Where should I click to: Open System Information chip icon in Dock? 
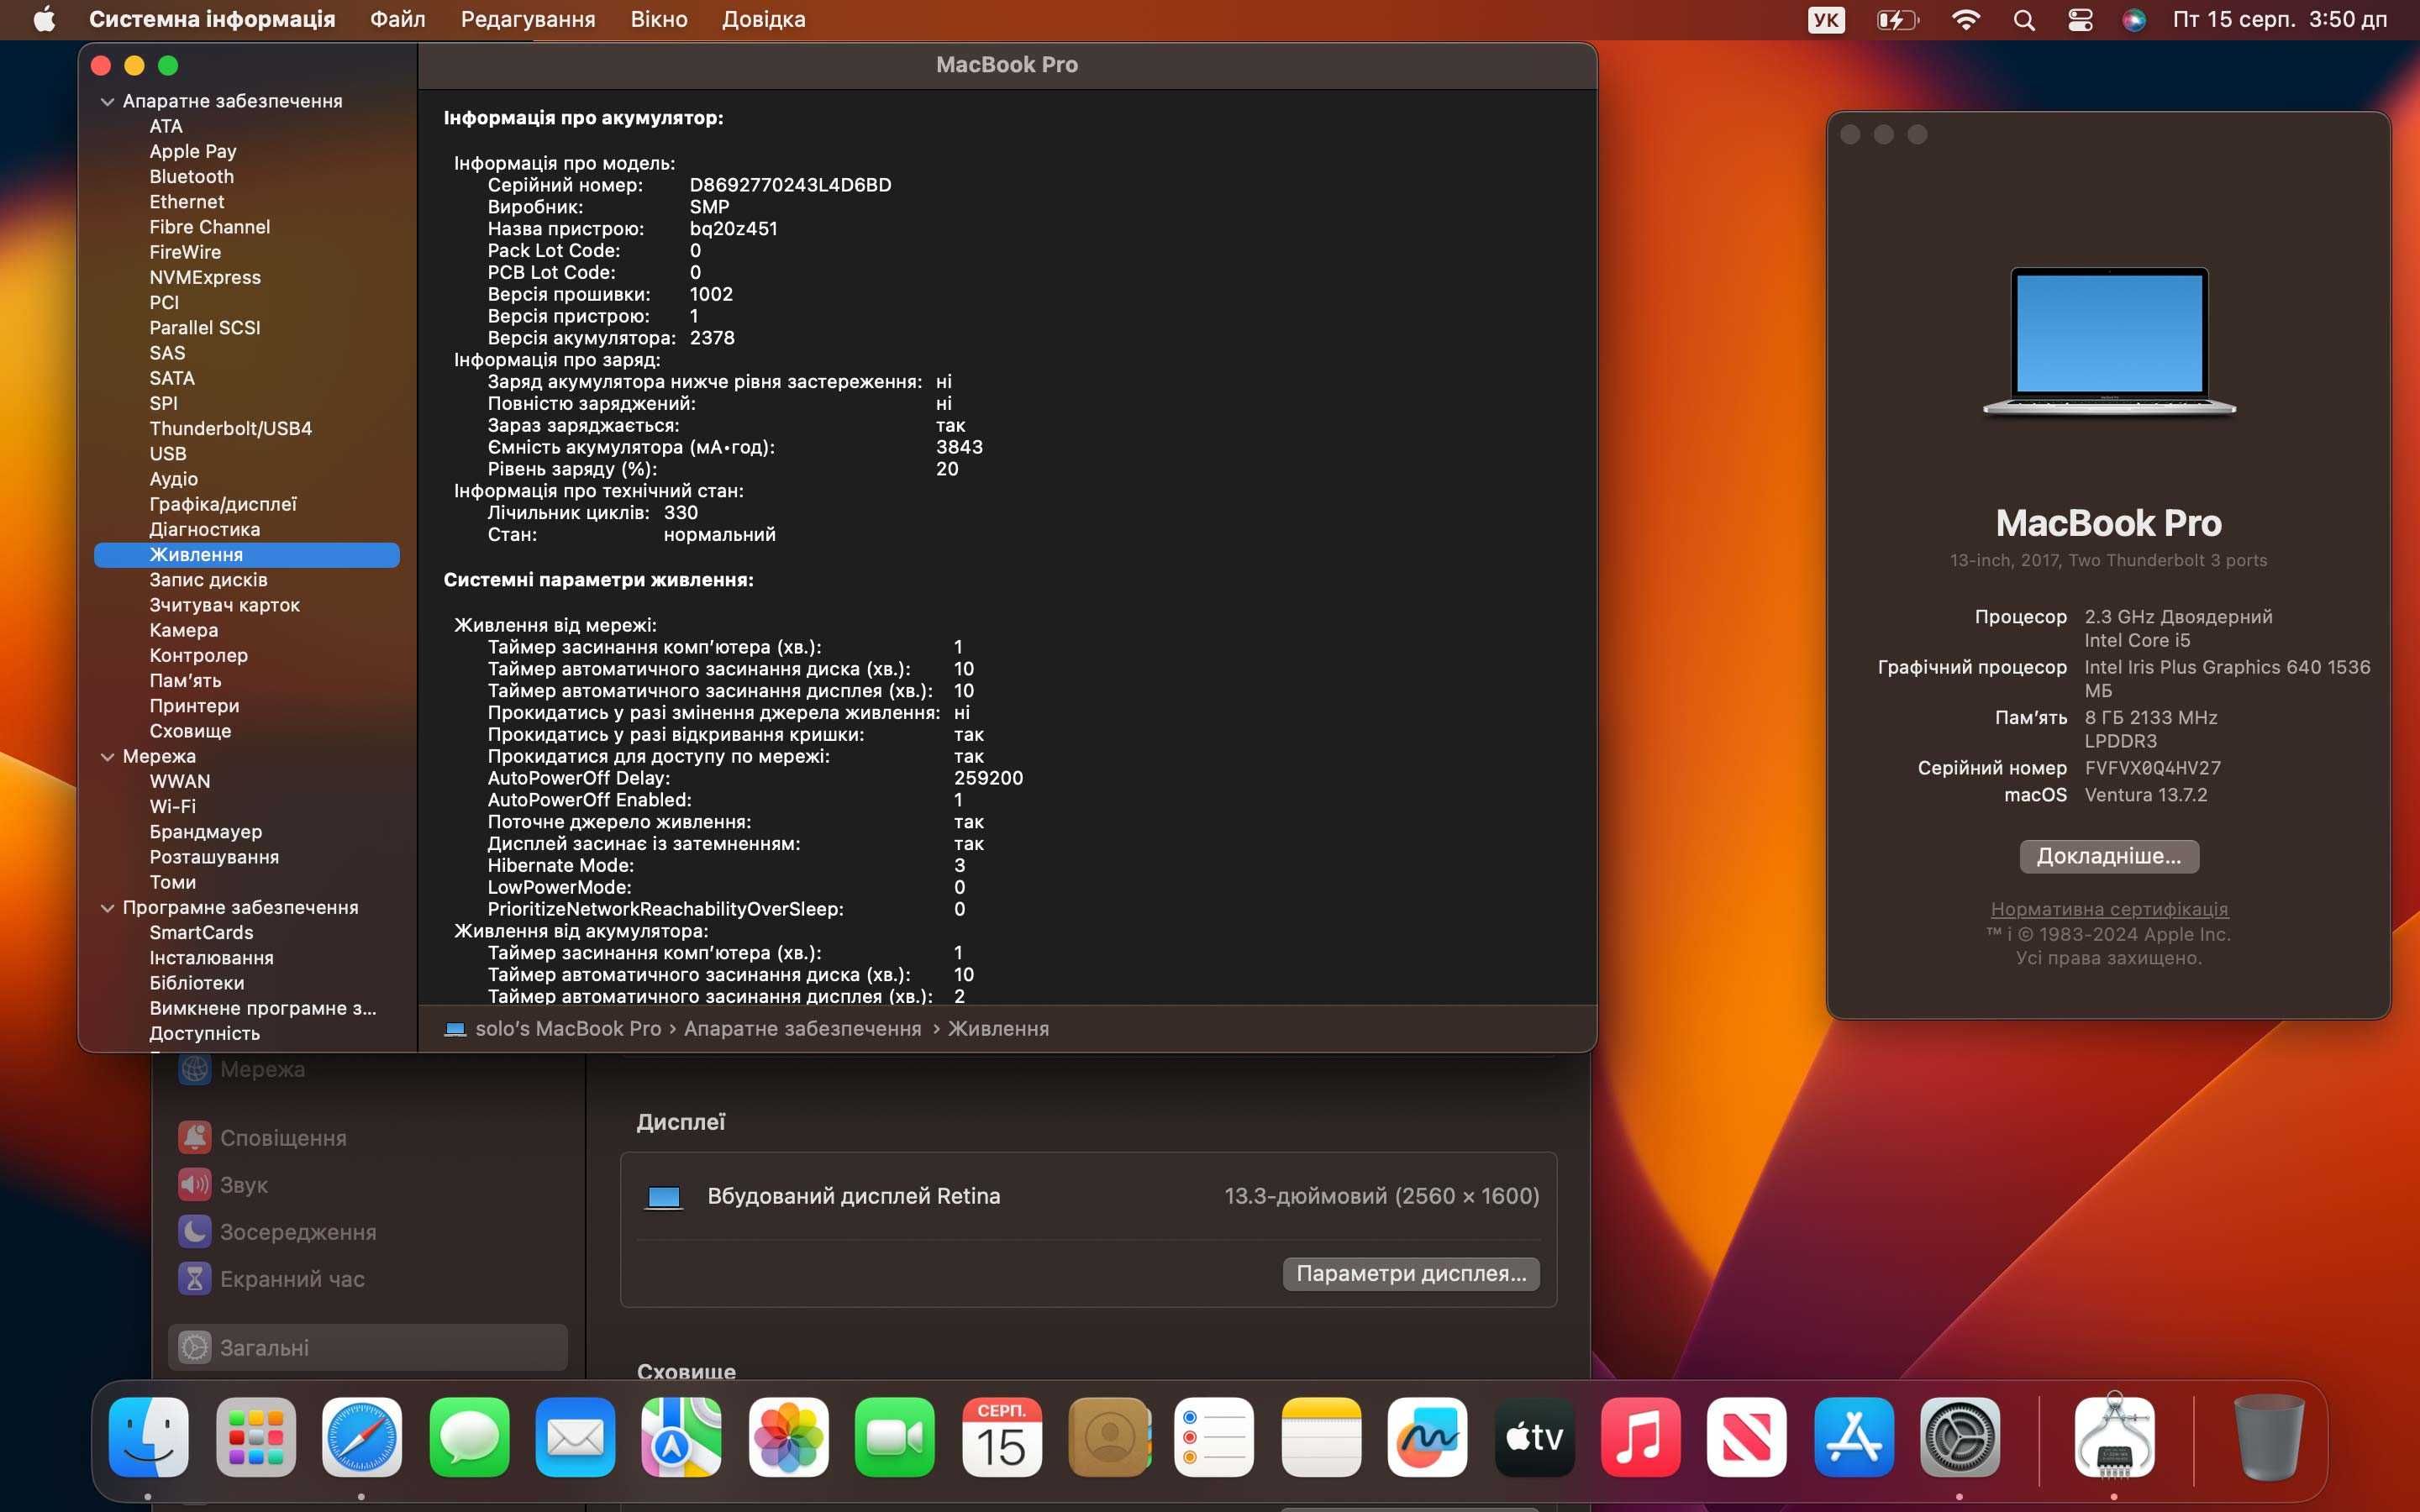coord(2114,1437)
